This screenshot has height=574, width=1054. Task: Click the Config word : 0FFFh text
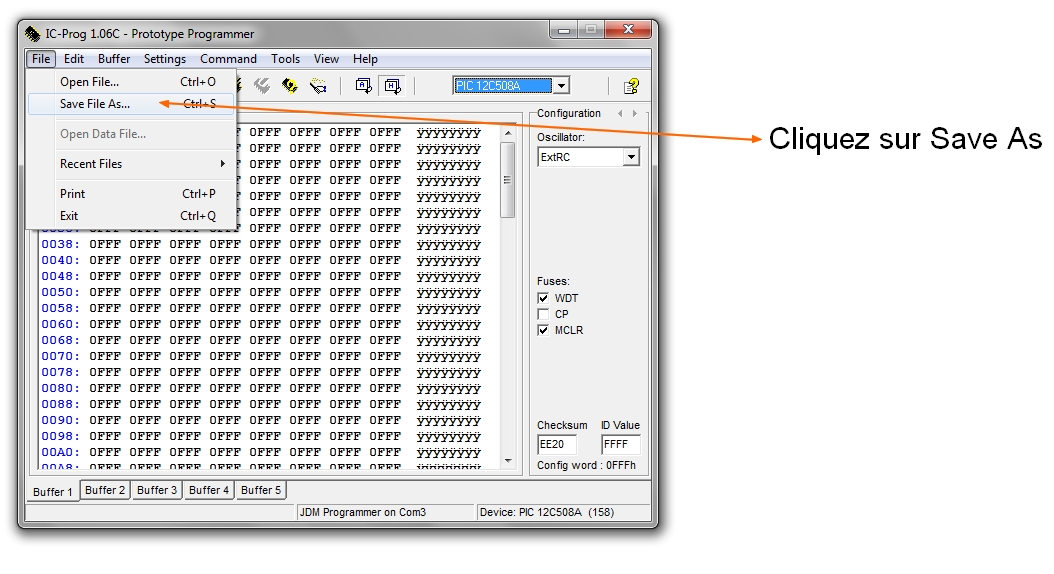click(x=586, y=465)
